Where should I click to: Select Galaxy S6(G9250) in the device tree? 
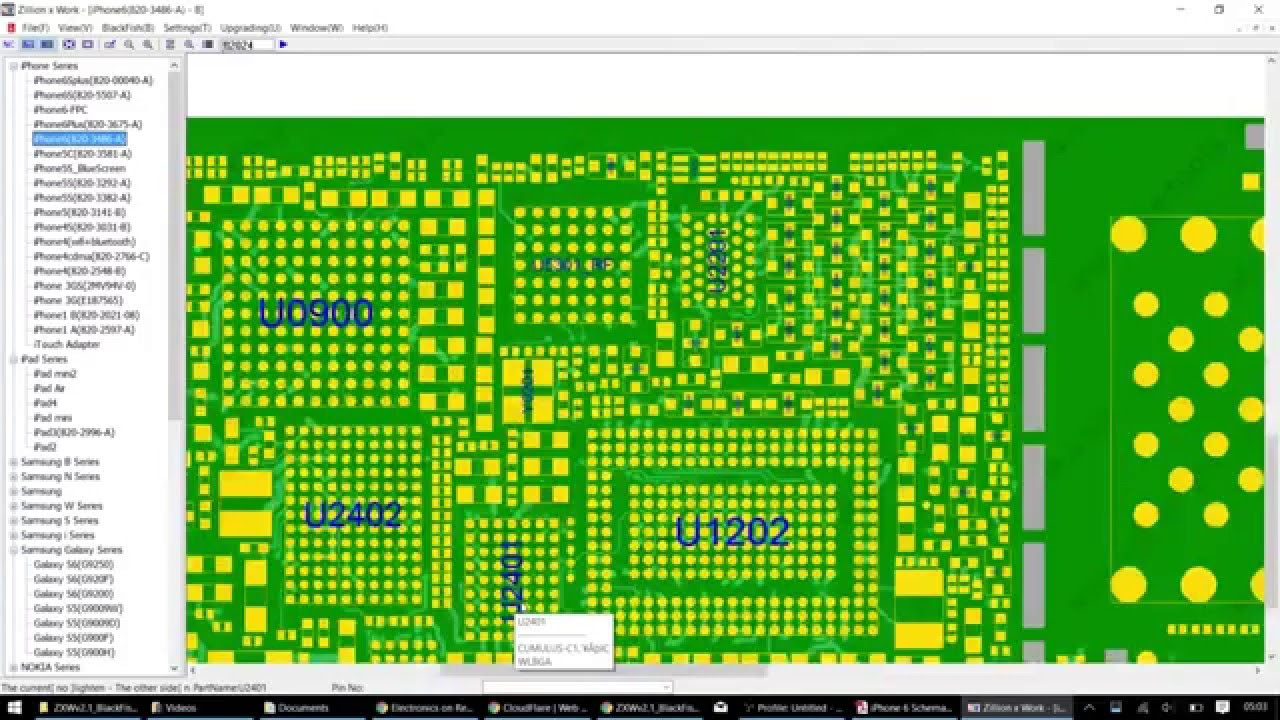click(x=73, y=565)
